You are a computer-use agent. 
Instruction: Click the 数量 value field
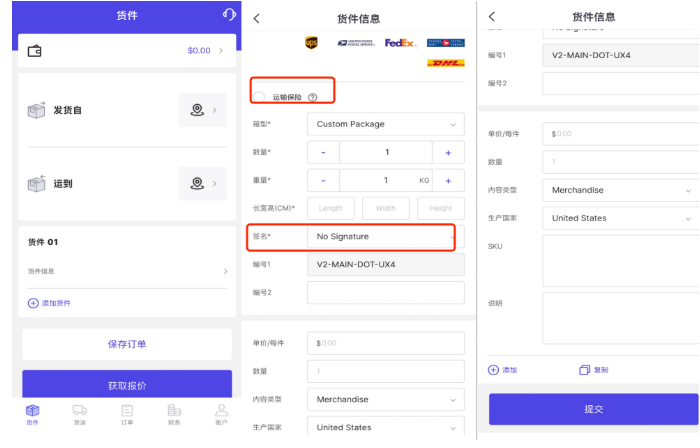386,153
